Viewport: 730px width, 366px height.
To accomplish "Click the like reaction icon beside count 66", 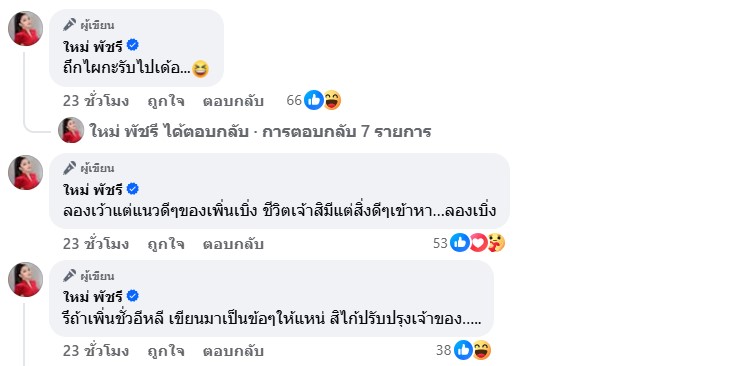I will coord(314,100).
